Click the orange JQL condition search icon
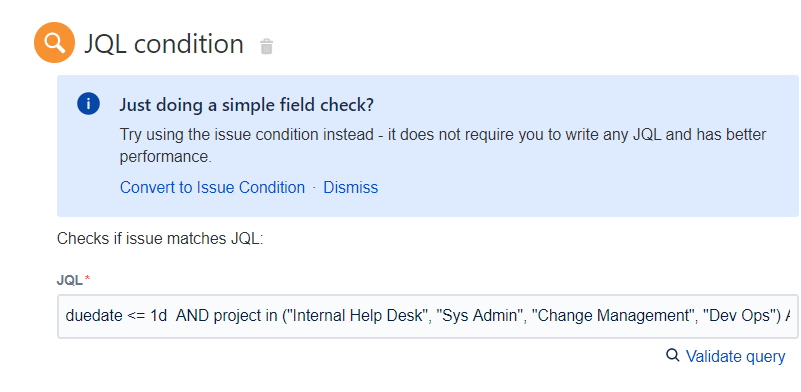Screen dimensions: 801x392 coord(54,42)
